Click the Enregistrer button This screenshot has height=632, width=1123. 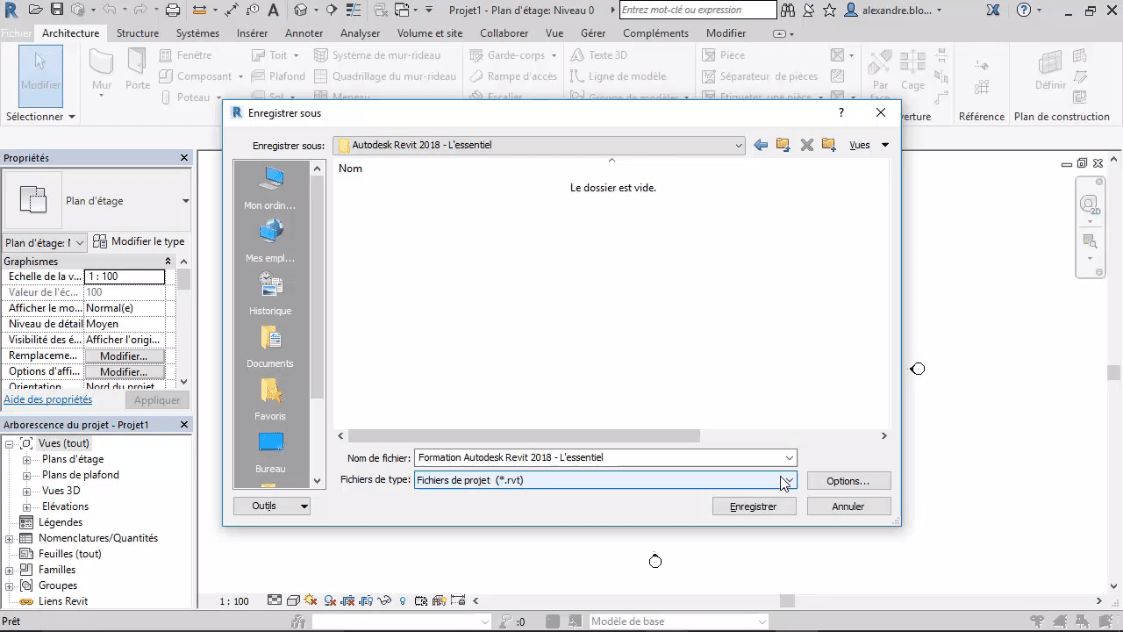coord(753,506)
